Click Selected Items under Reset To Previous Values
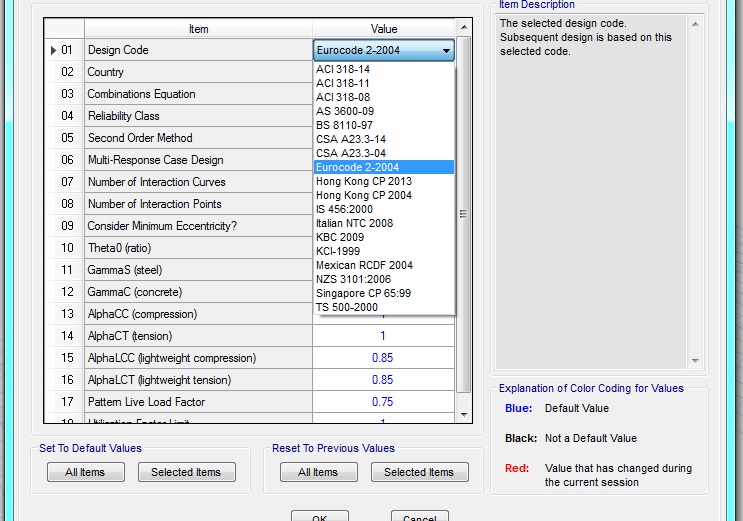Screen dimensions: 743x521 click(419, 472)
